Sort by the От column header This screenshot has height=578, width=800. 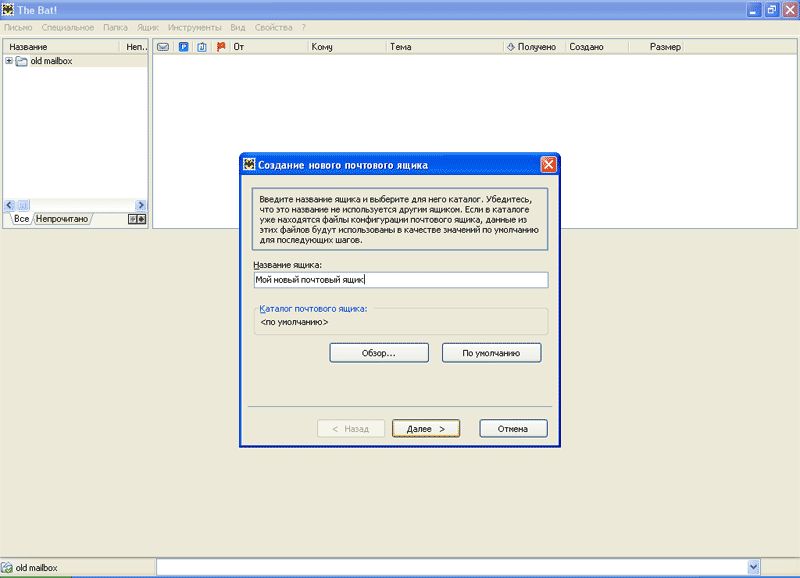tap(269, 47)
